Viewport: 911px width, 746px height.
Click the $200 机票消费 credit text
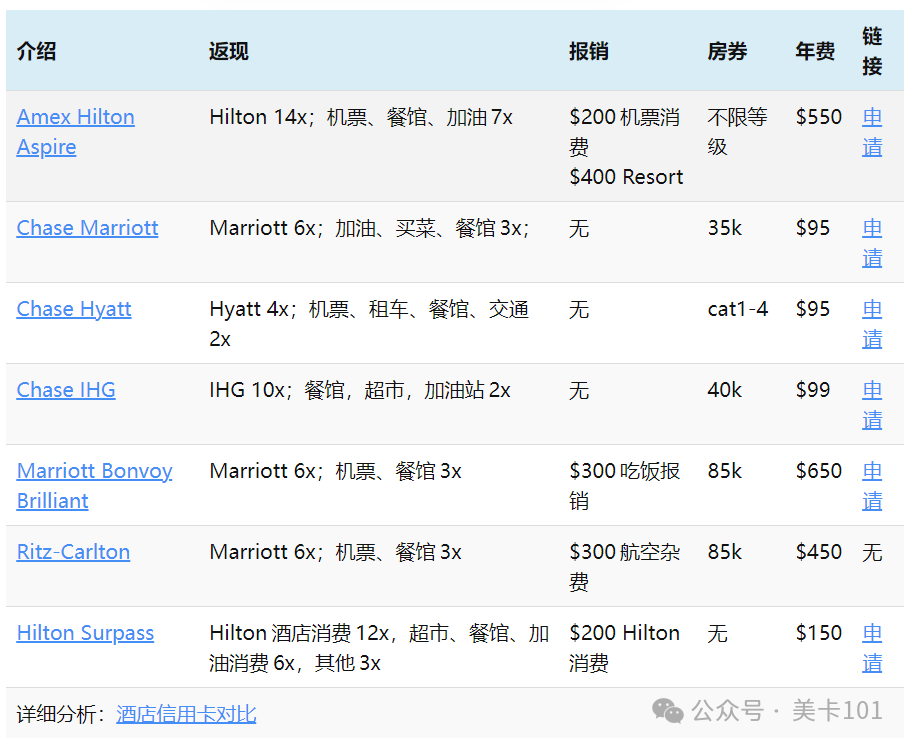(x=625, y=132)
